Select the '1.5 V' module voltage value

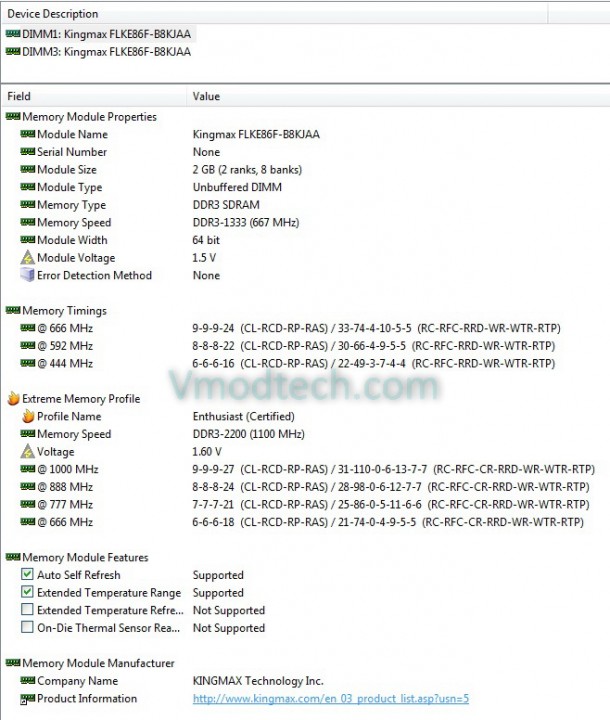pyautogui.click(x=204, y=258)
